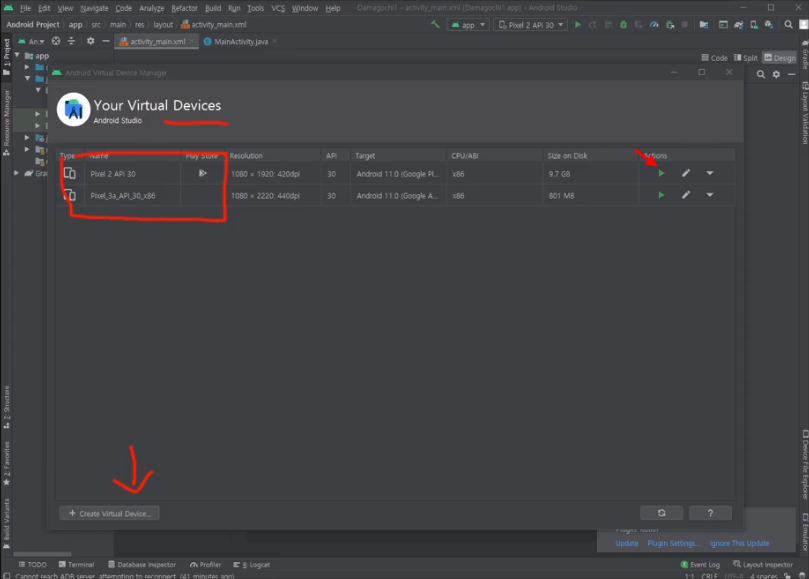The height and width of the screenshot is (579, 809).
Task: Switch editor to Design view
Action: point(780,58)
